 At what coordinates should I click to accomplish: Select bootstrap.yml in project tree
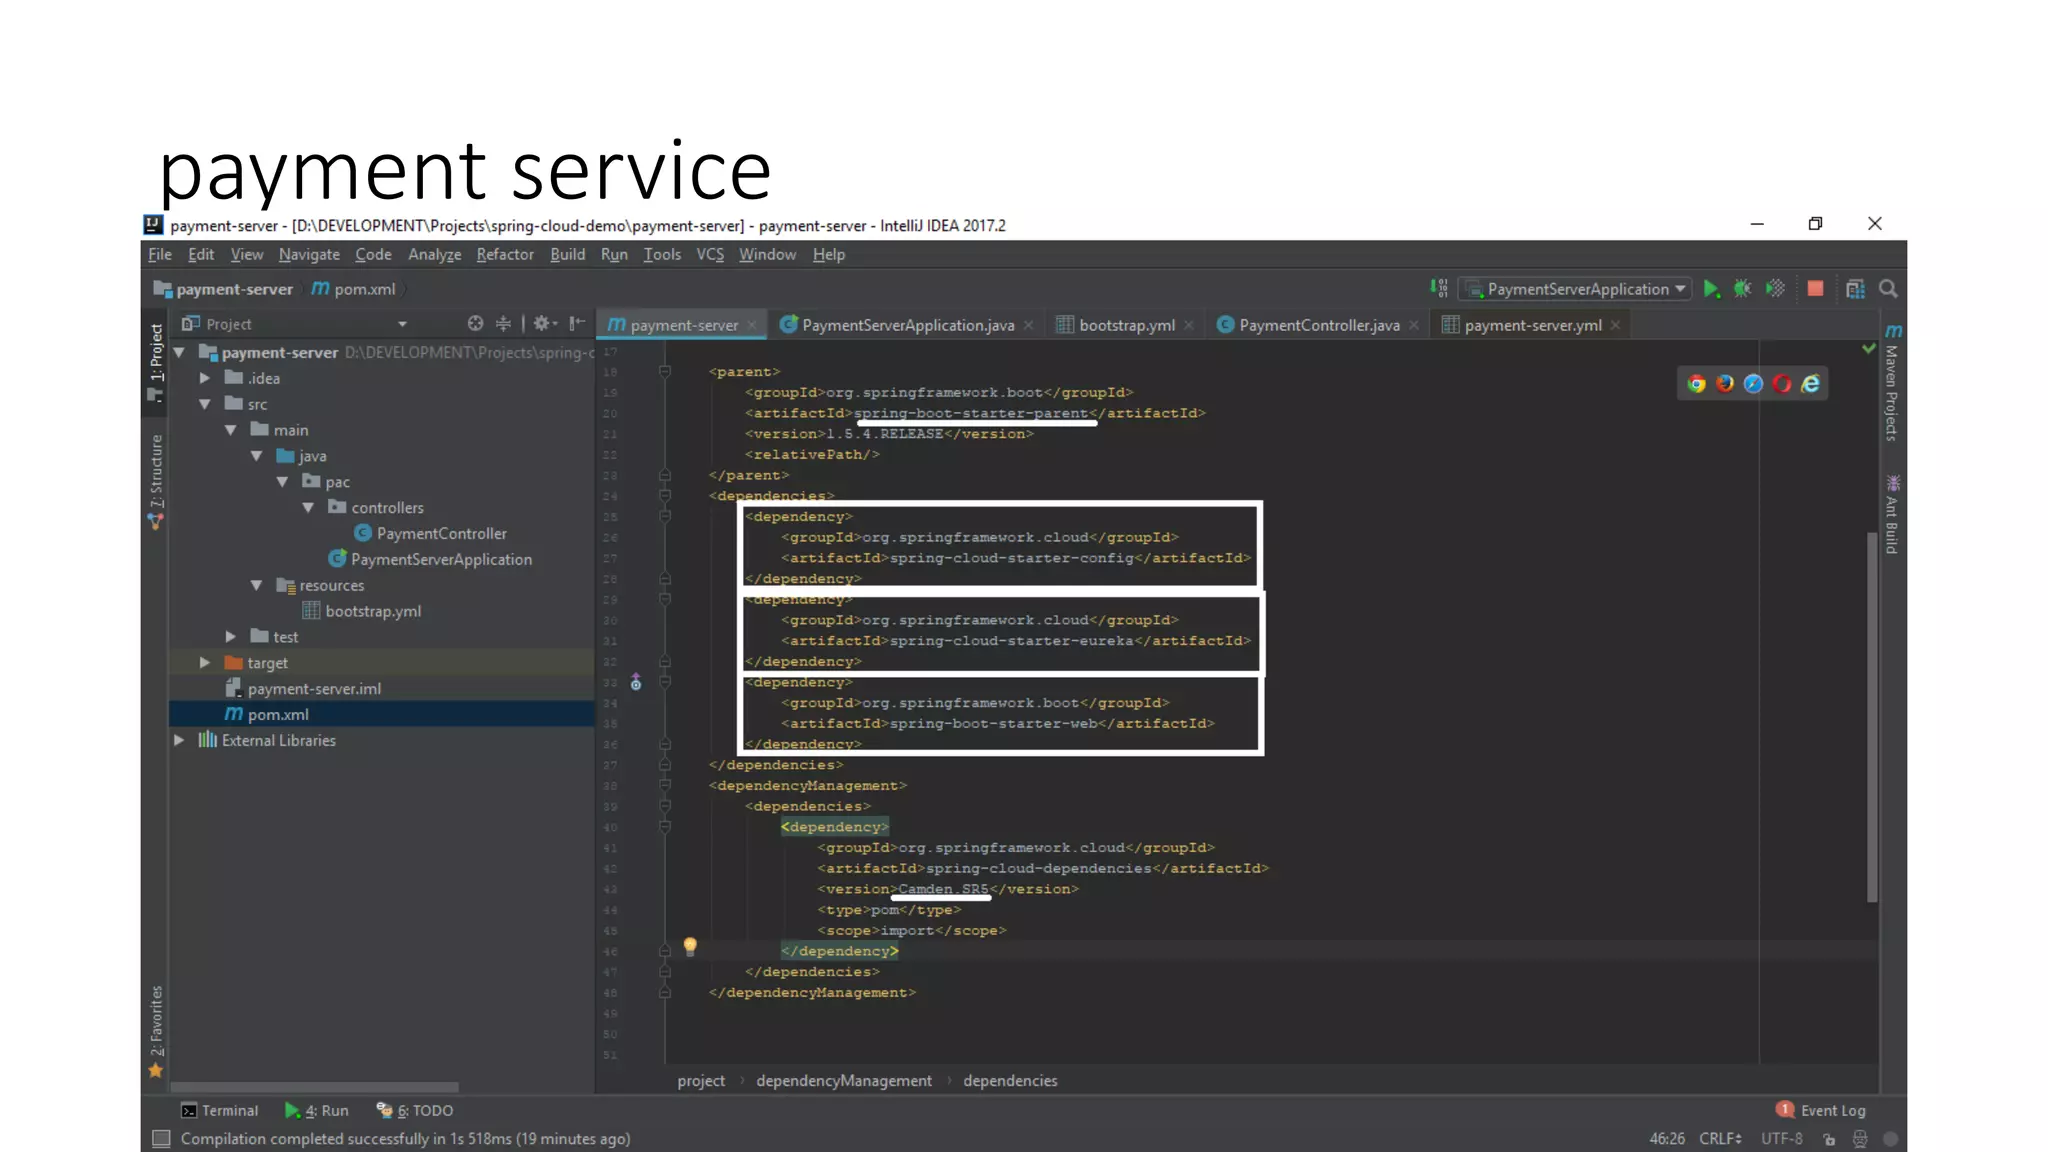click(x=361, y=611)
